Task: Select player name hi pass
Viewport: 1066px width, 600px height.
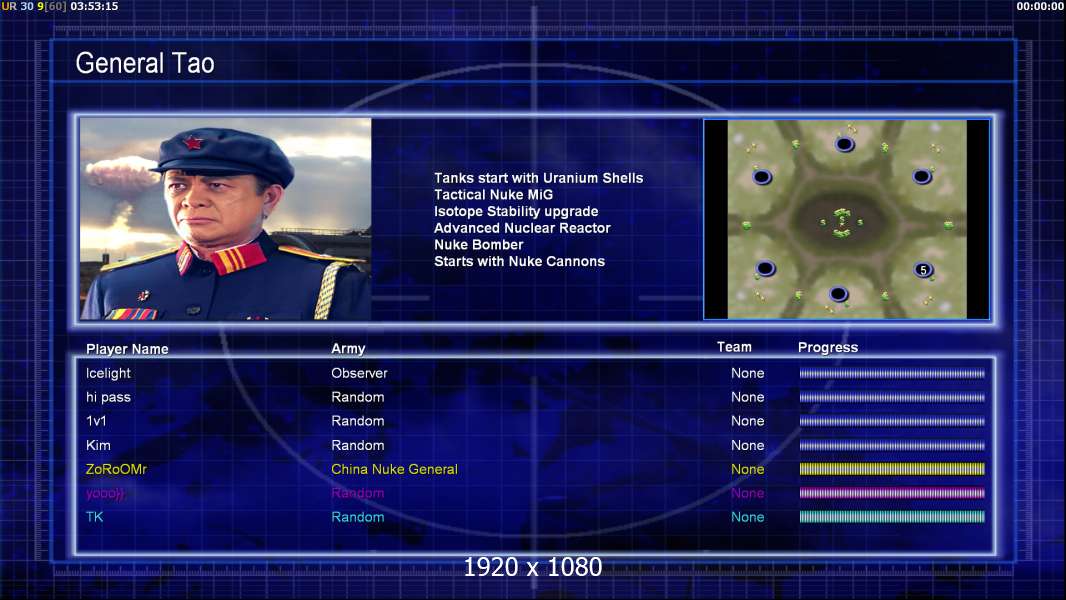Action: click(108, 398)
